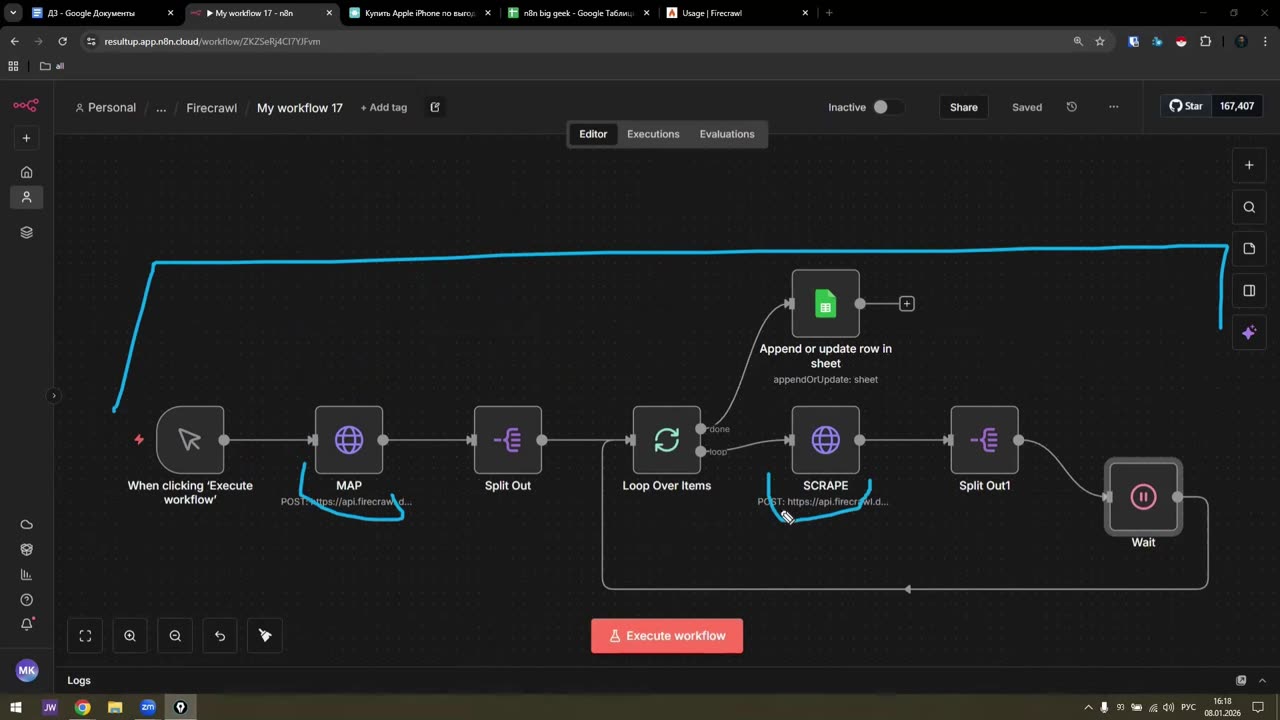Open the cloud icon in the sidebar
1280x720 pixels.
(27, 525)
